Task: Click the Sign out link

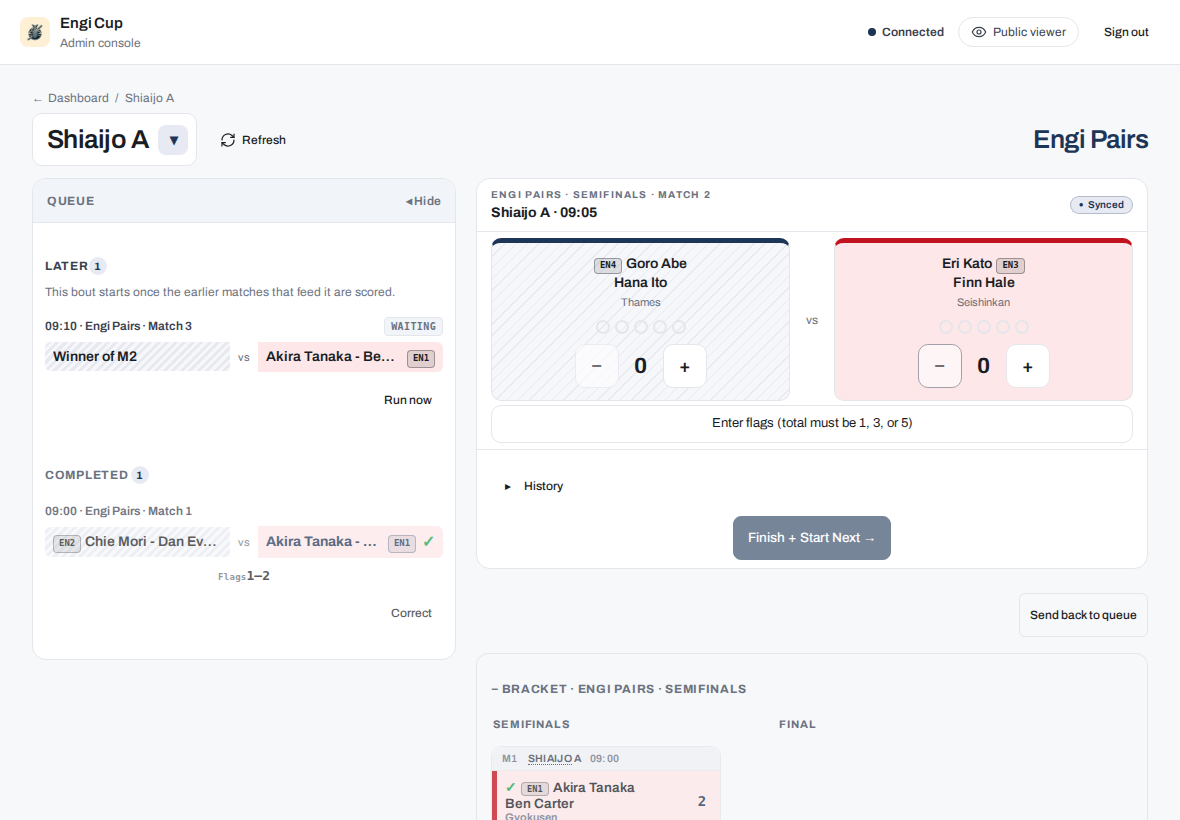Action: [x=1126, y=32]
